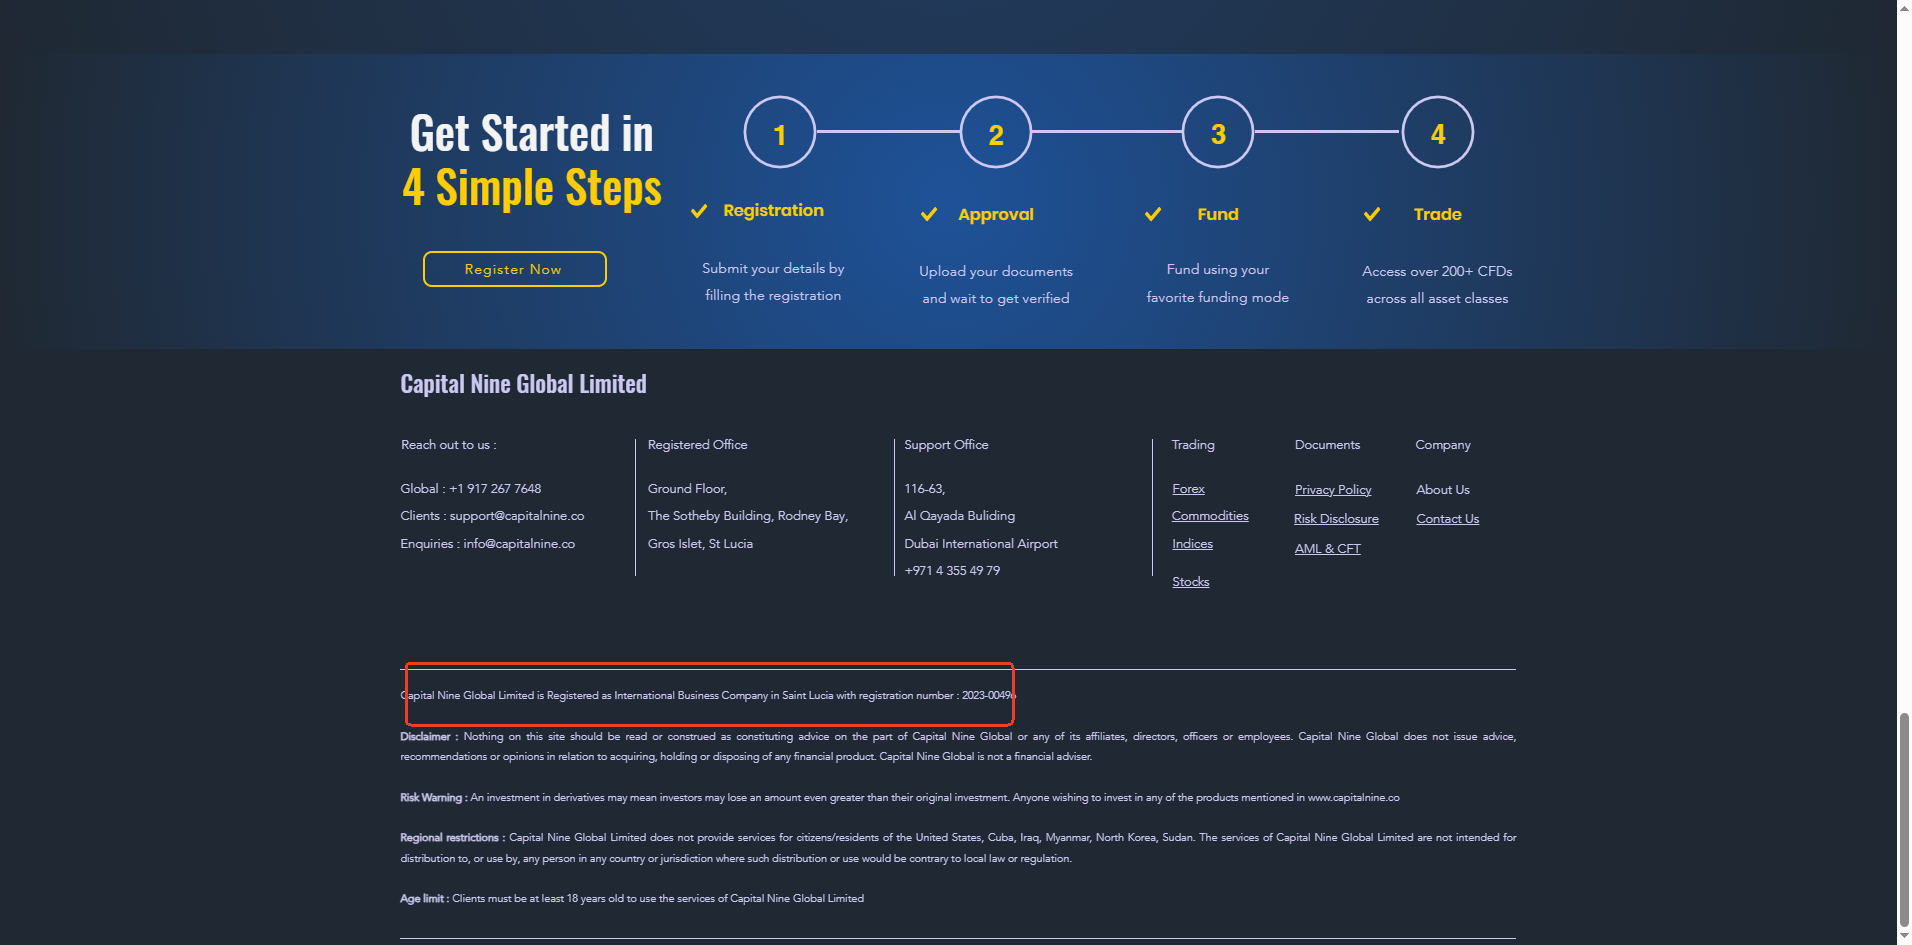Click the checkmark beside Registration
1912x945 pixels.
coord(699,211)
